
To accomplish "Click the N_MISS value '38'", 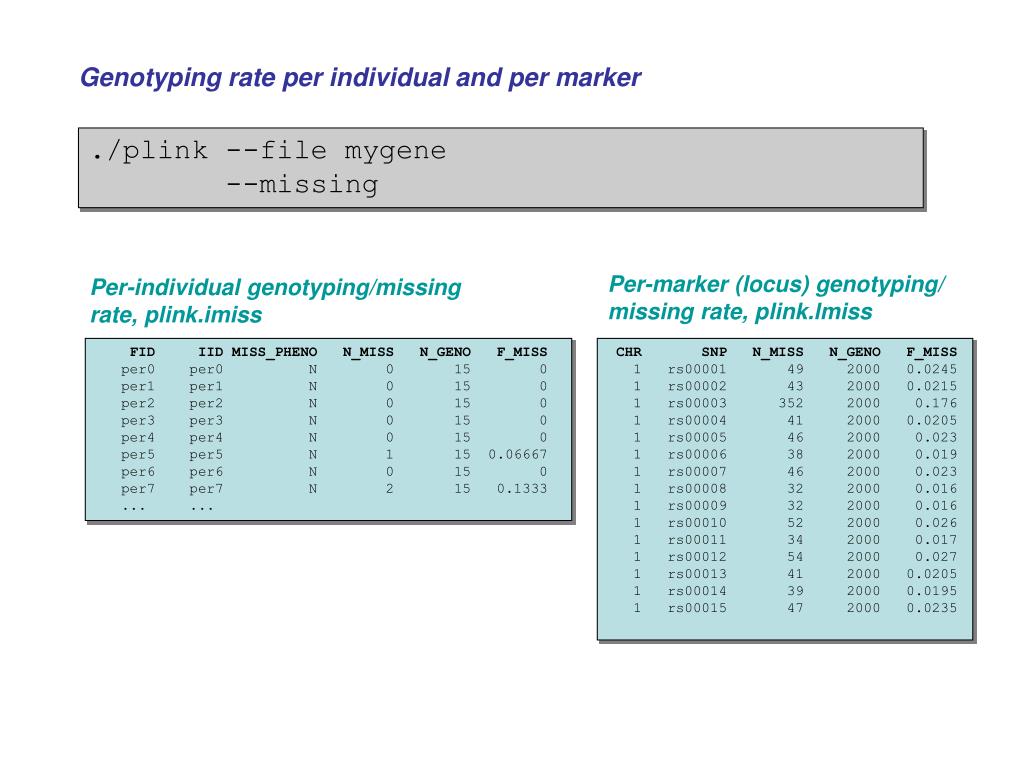I will coord(795,455).
